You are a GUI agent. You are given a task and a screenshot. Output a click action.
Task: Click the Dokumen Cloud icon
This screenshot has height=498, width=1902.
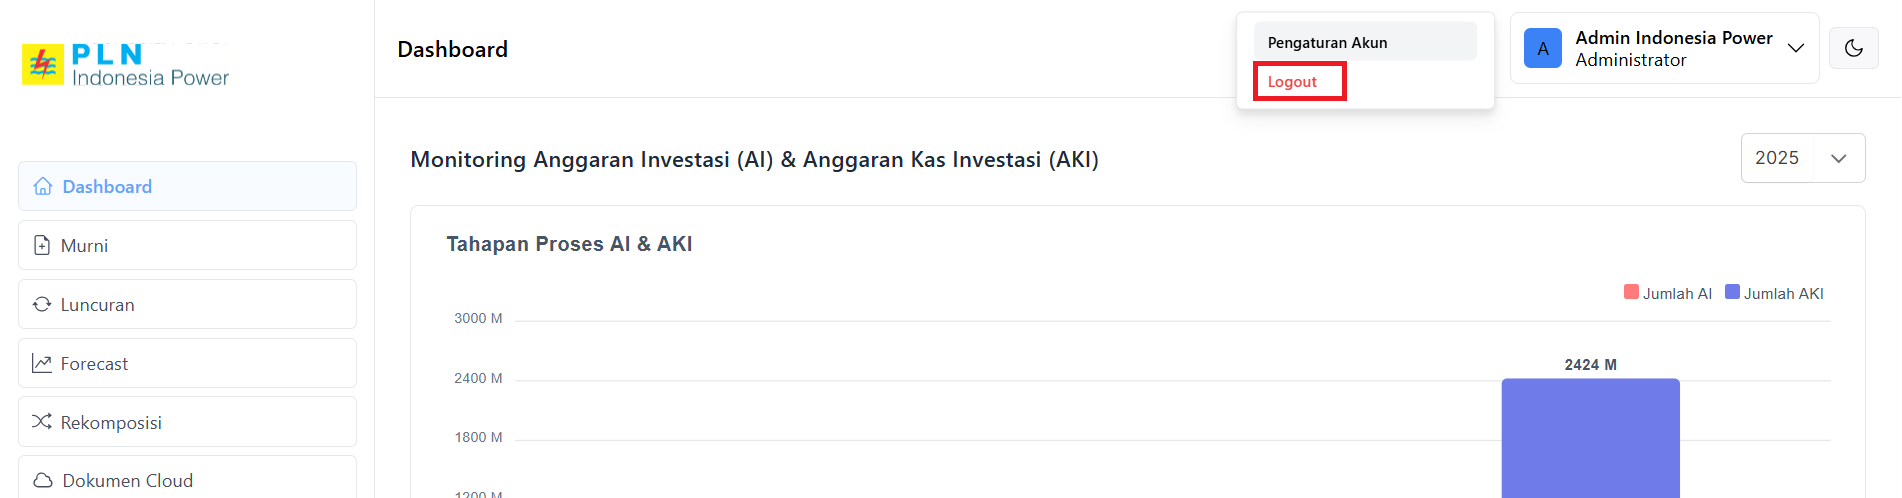click(x=43, y=481)
